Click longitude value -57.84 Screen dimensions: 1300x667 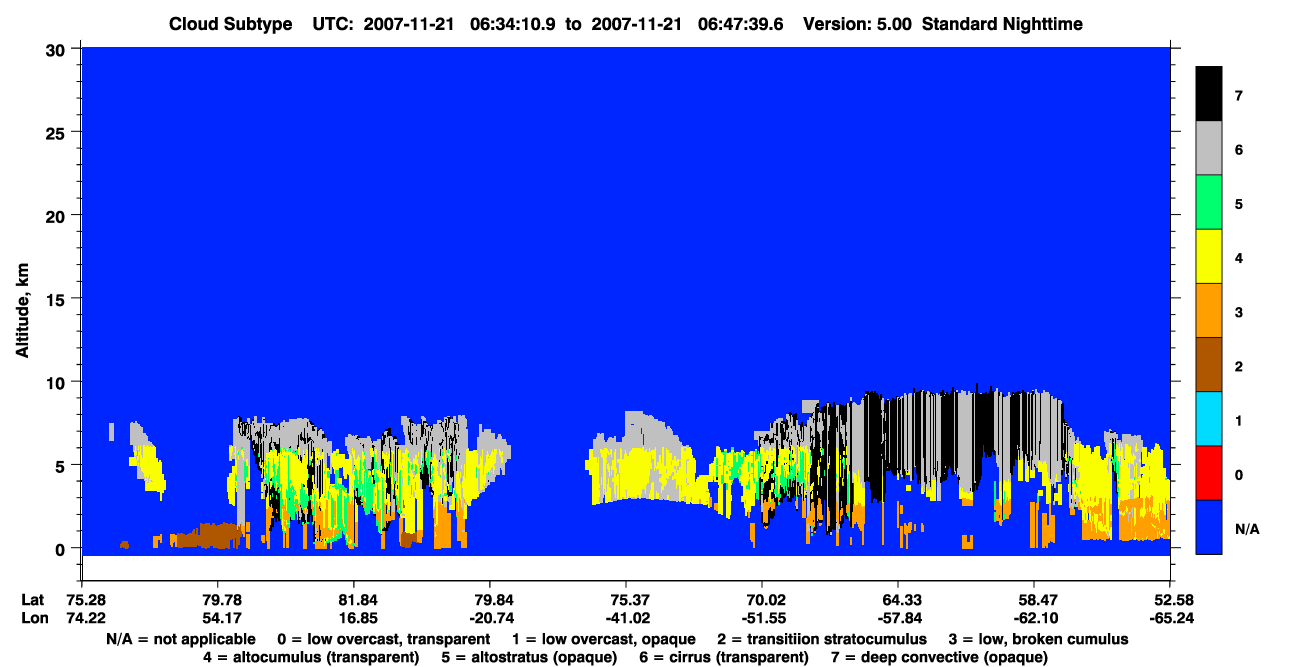pos(898,618)
